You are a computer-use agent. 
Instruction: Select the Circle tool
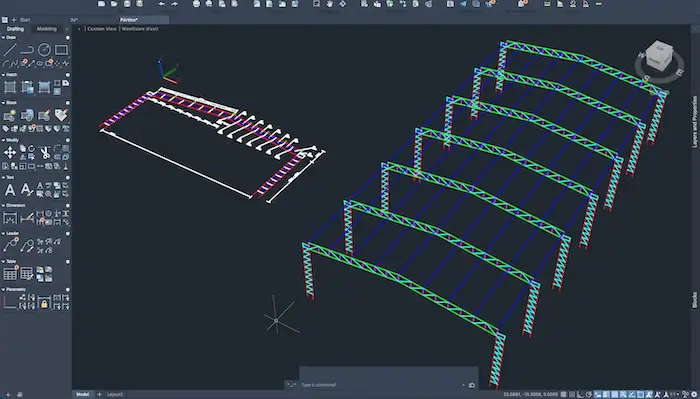(44, 50)
